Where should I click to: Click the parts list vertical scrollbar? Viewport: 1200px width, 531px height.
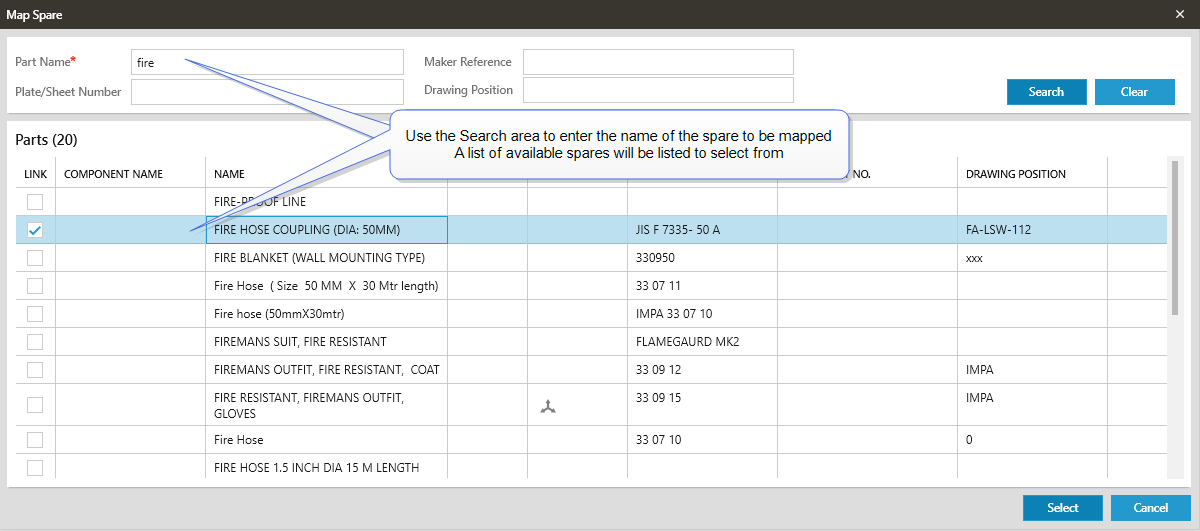1173,240
